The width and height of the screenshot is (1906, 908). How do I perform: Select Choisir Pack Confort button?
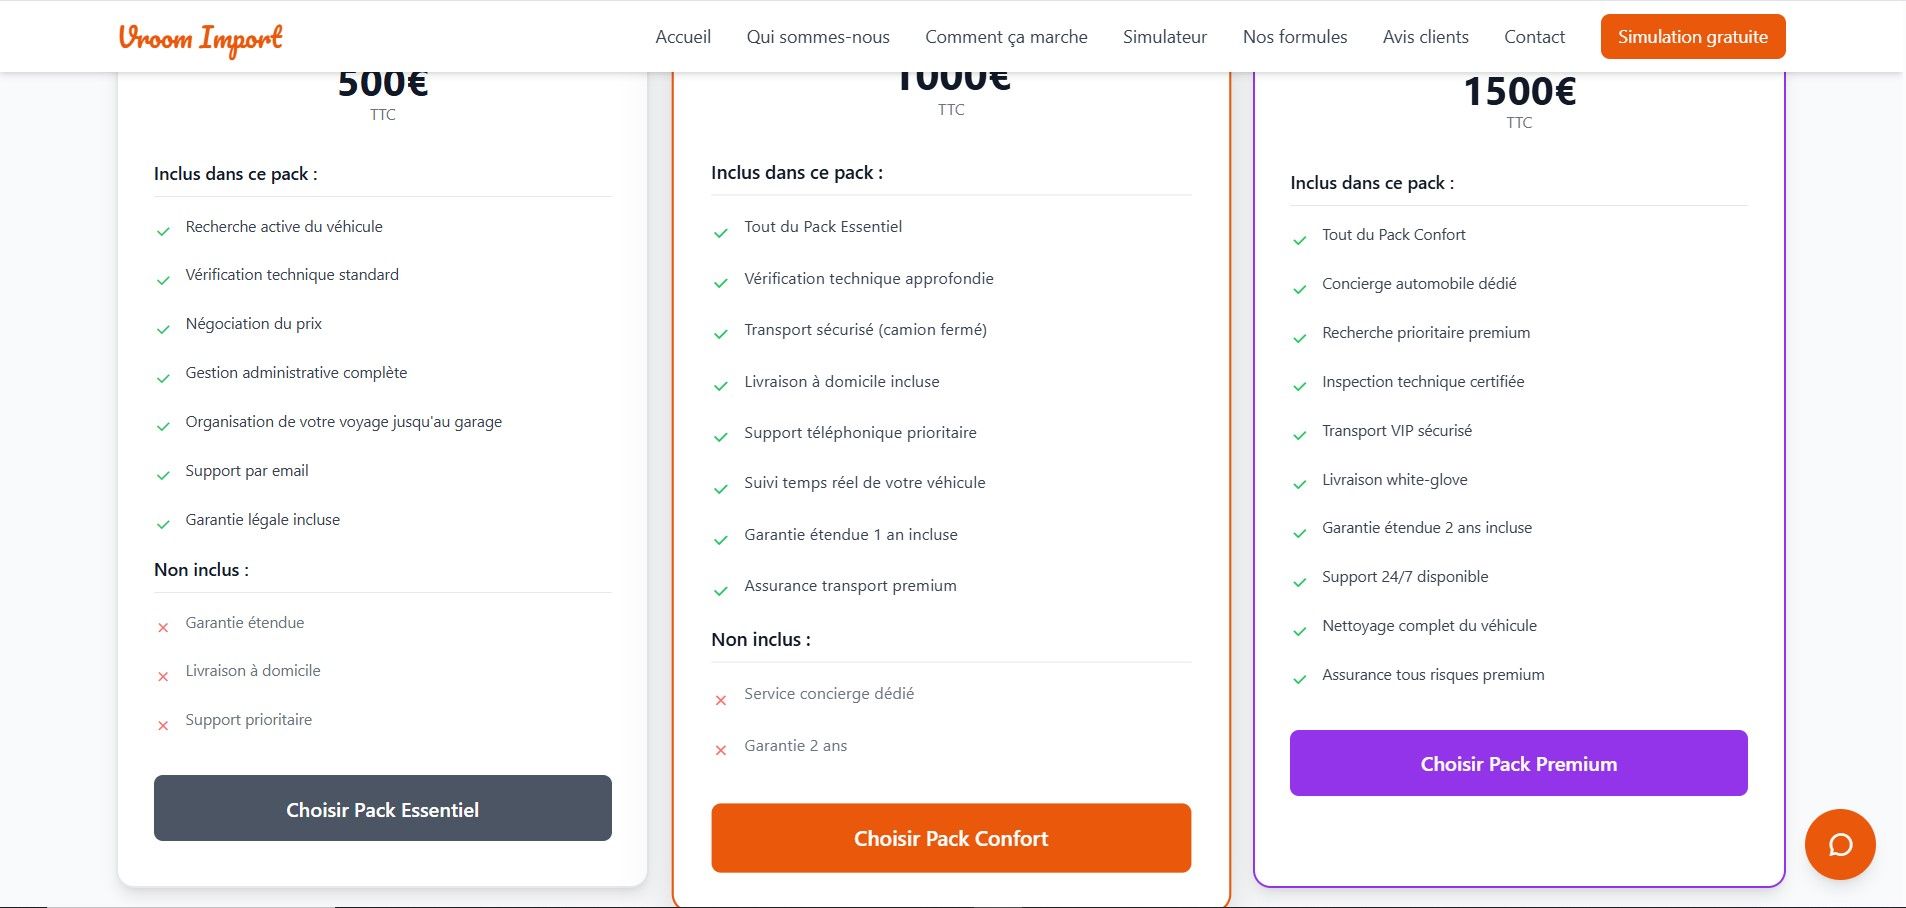pos(951,838)
